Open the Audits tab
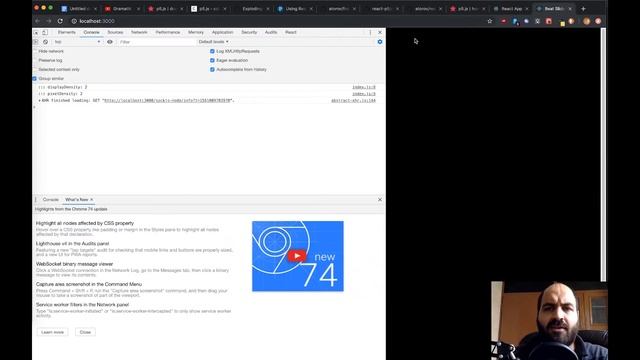 tap(271, 32)
